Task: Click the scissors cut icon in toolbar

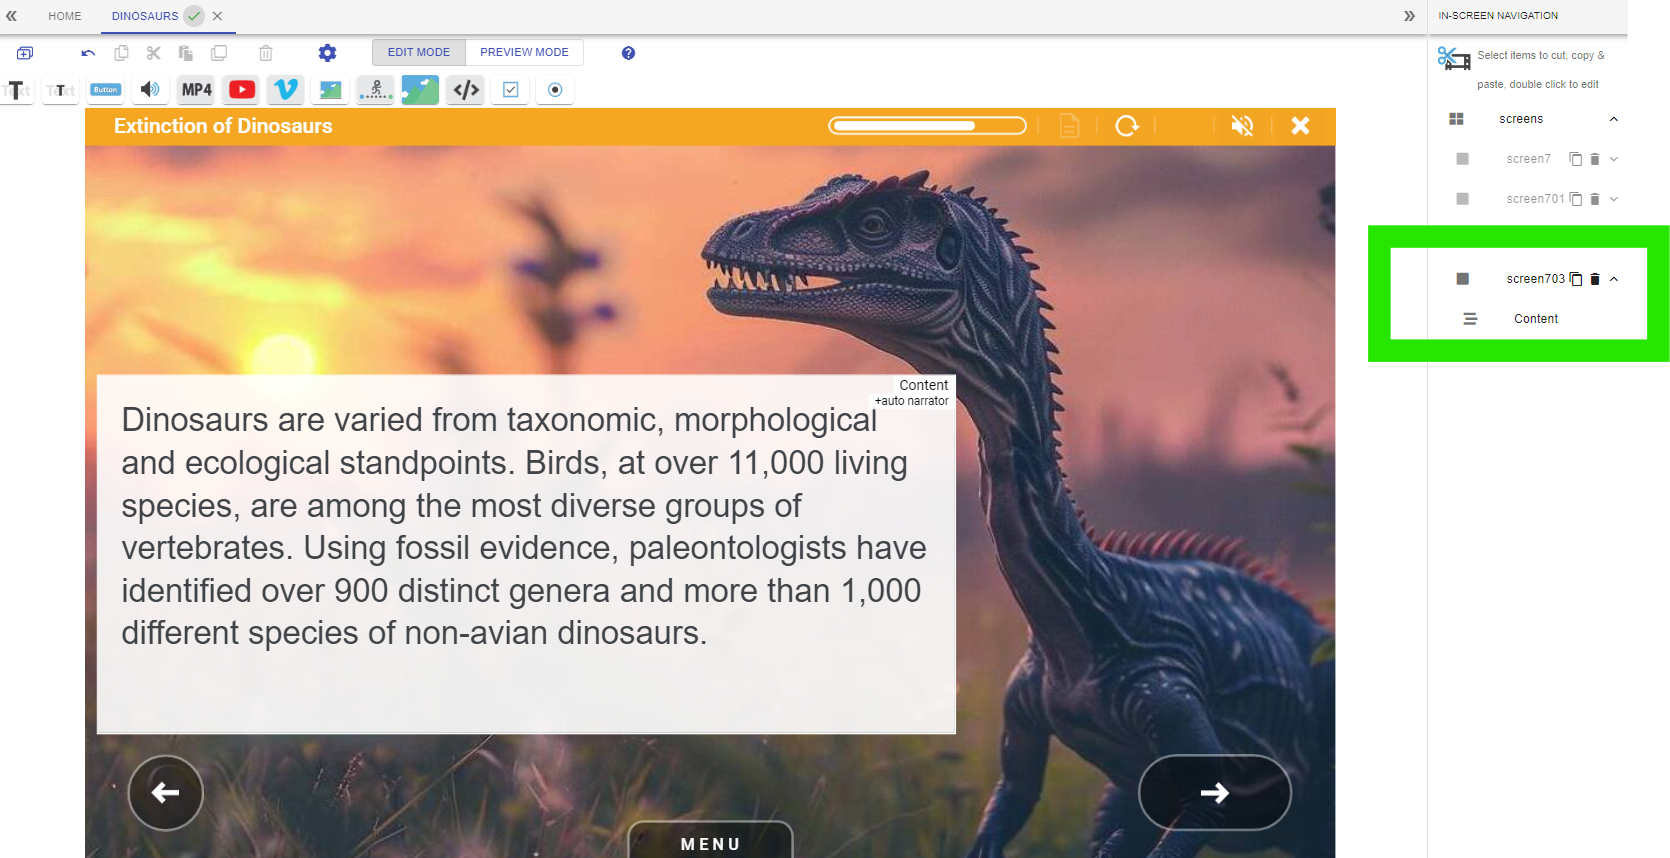Action: pos(153,53)
